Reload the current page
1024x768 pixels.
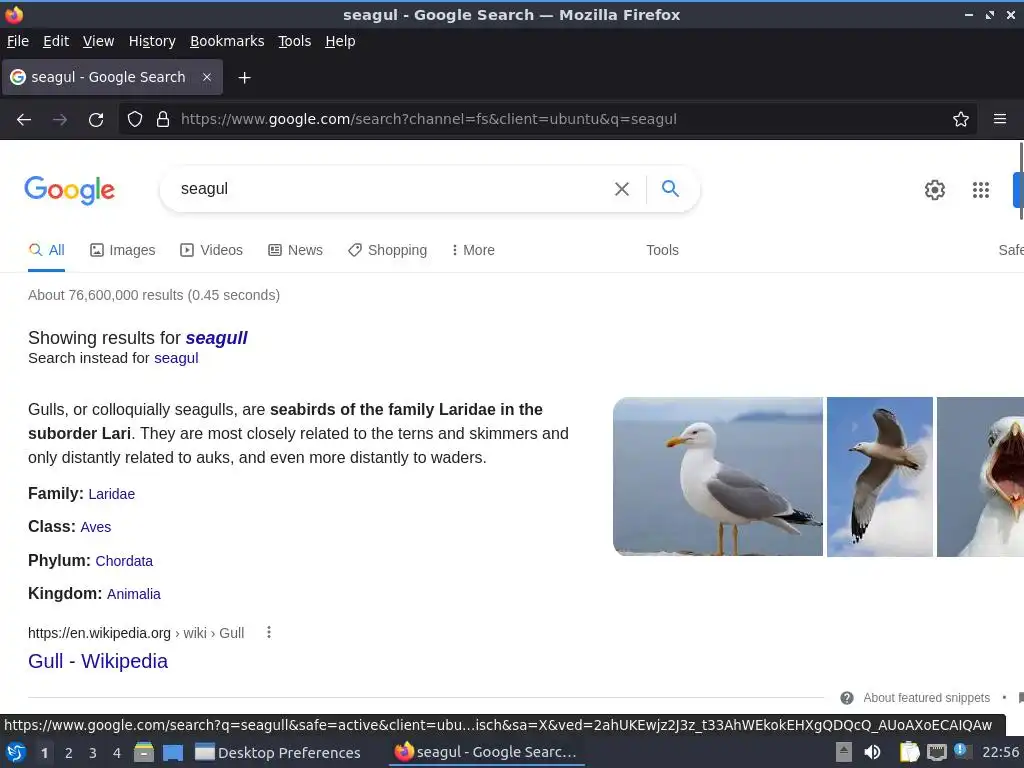tap(96, 120)
